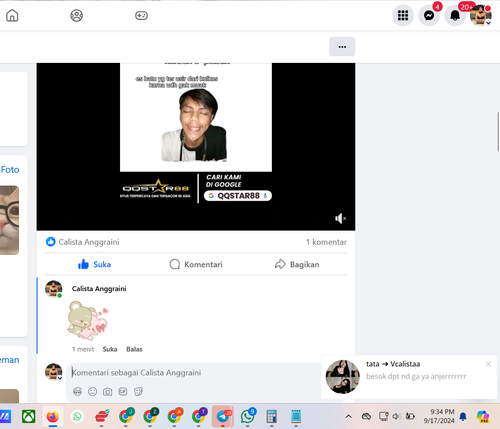
Task: Open Windows notification bell in taskbar
Action: coord(463,416)
